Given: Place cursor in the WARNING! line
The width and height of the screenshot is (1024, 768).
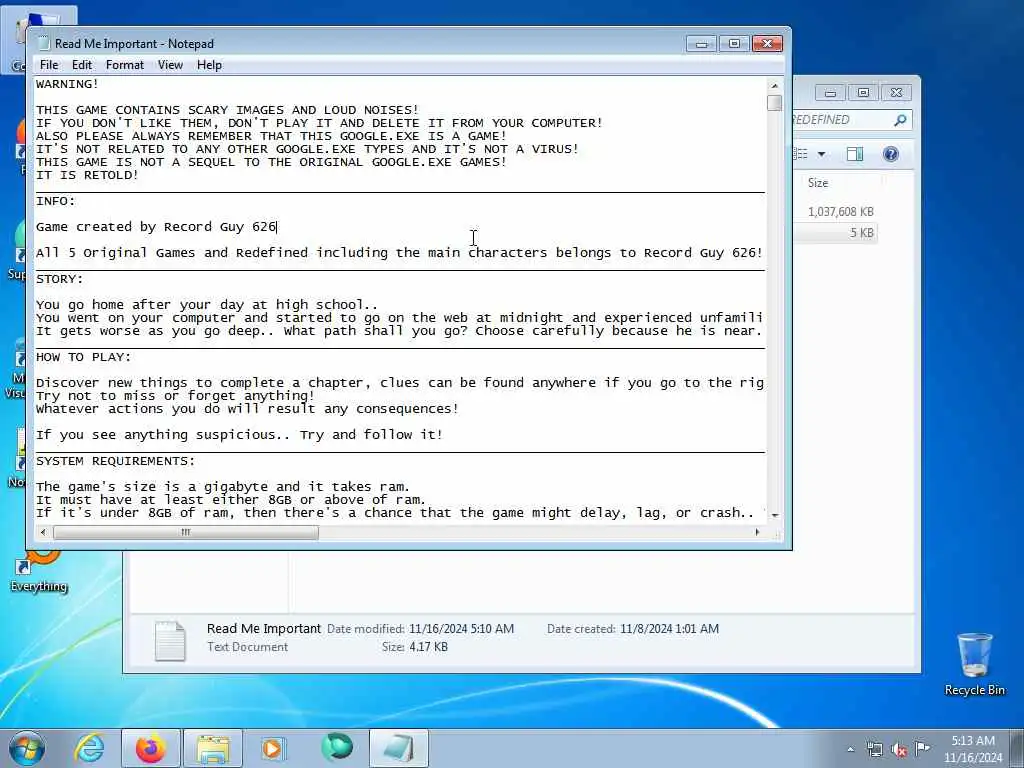Looking at the screenshot, I should pos(67,84).
